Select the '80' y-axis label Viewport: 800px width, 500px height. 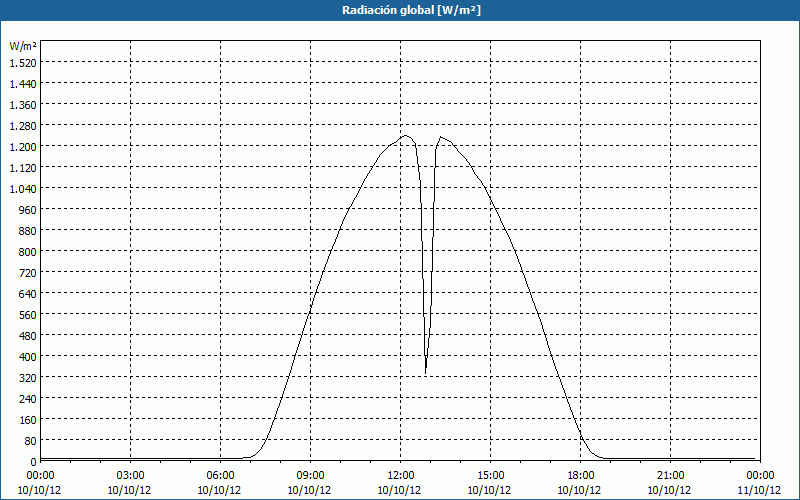(31, 440)
